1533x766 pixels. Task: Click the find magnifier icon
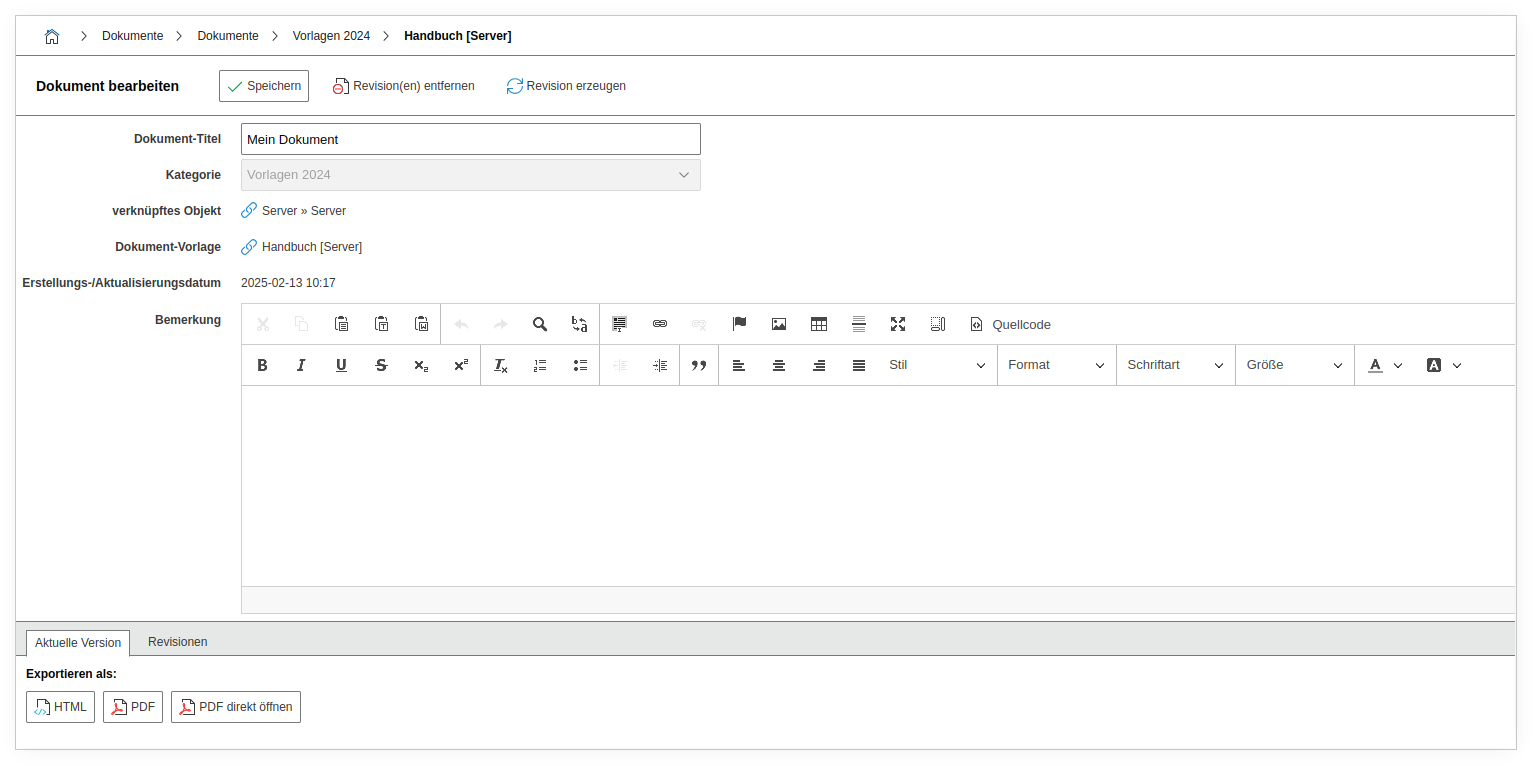[x=540, y=324]
